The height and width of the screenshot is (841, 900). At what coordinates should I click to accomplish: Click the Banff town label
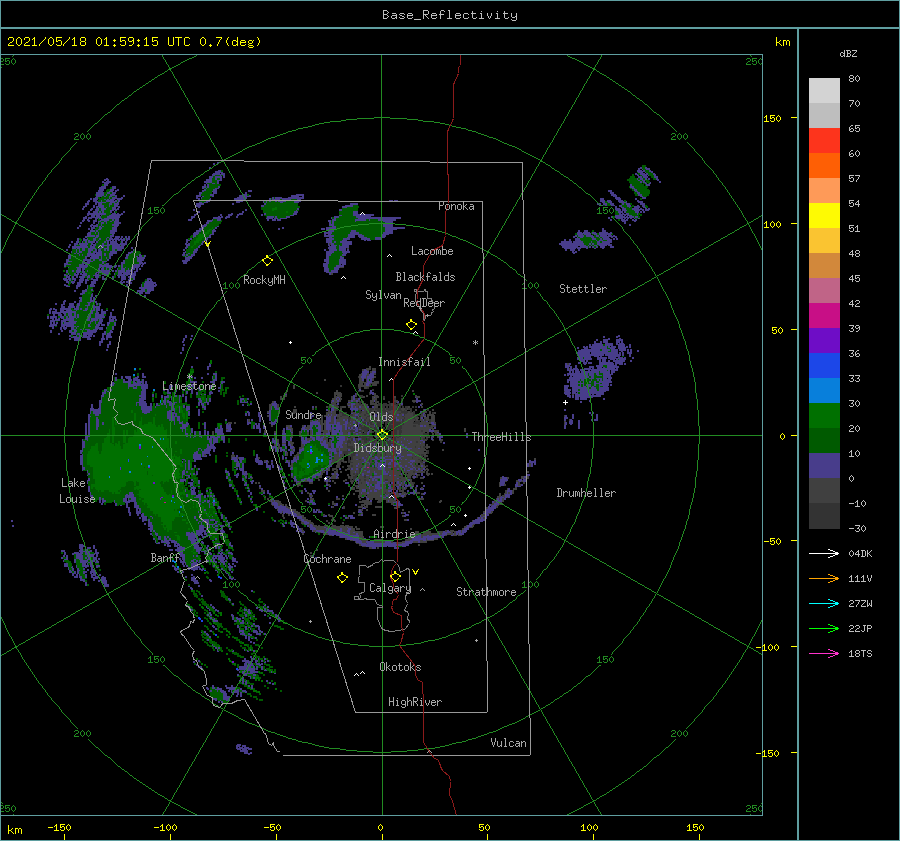coord(165,558)
